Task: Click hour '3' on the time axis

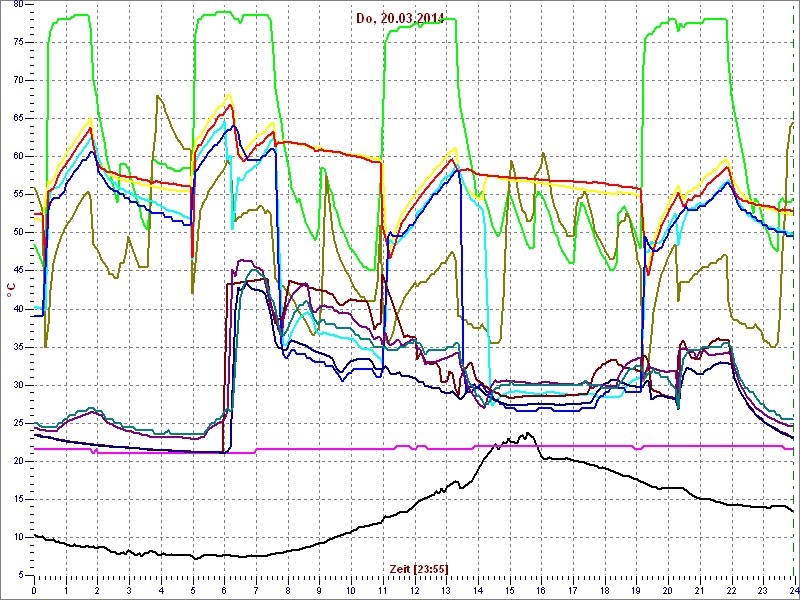Action: 129,589
